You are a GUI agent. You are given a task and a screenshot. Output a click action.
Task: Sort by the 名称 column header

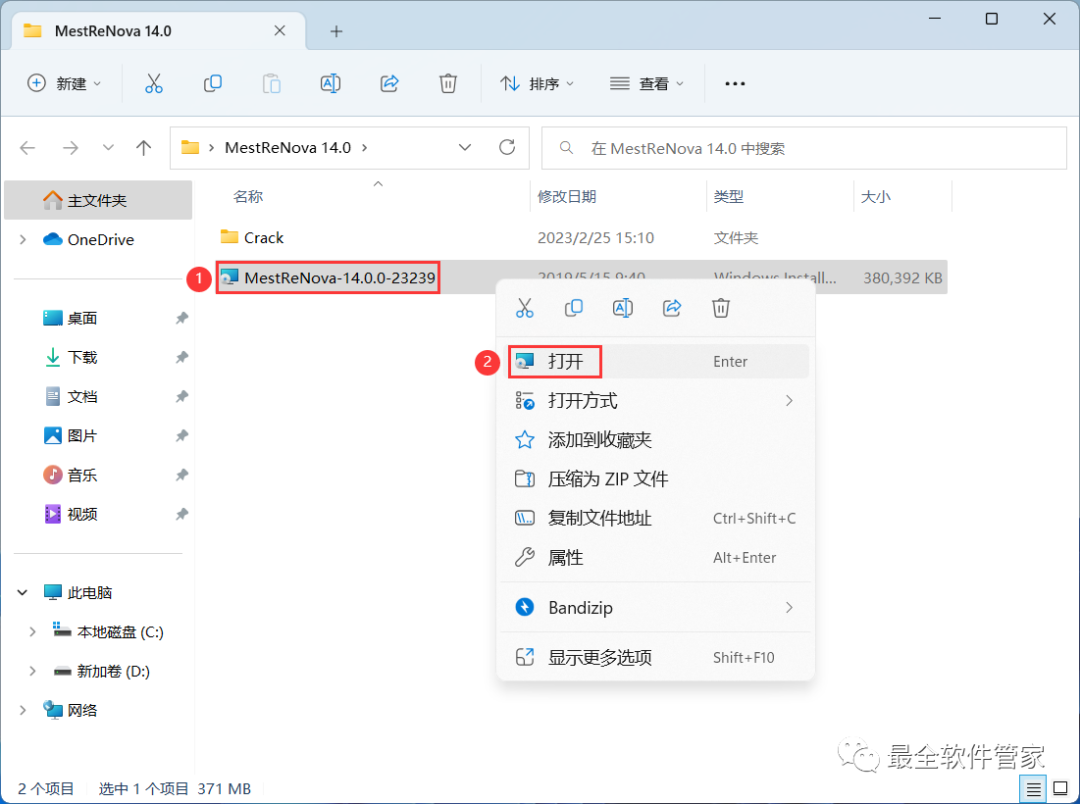(248, 196)
